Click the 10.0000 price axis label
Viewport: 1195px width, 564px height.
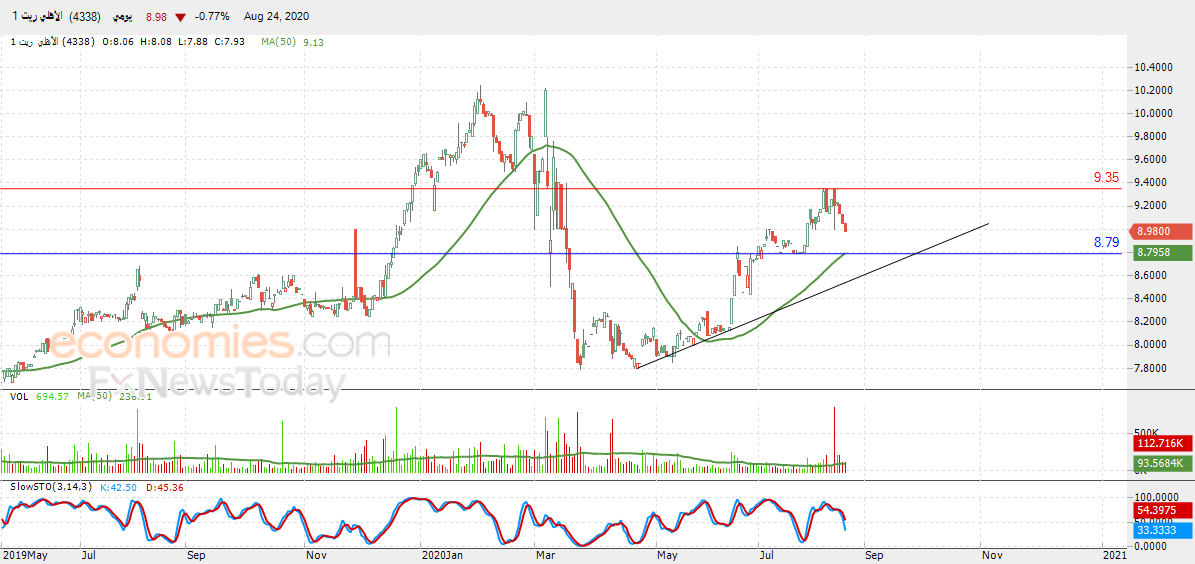[x=1152, y=114]
